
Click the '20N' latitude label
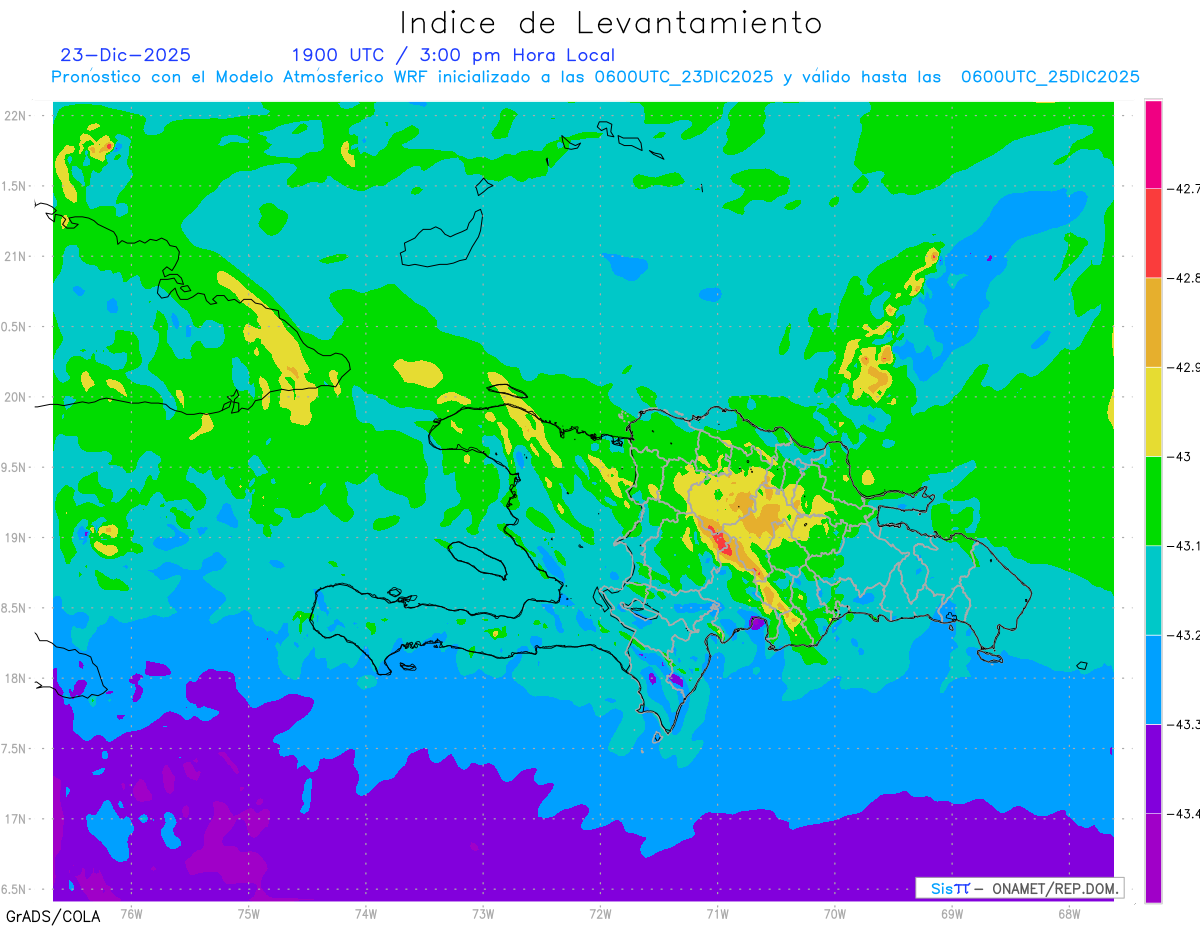point(17,397)
